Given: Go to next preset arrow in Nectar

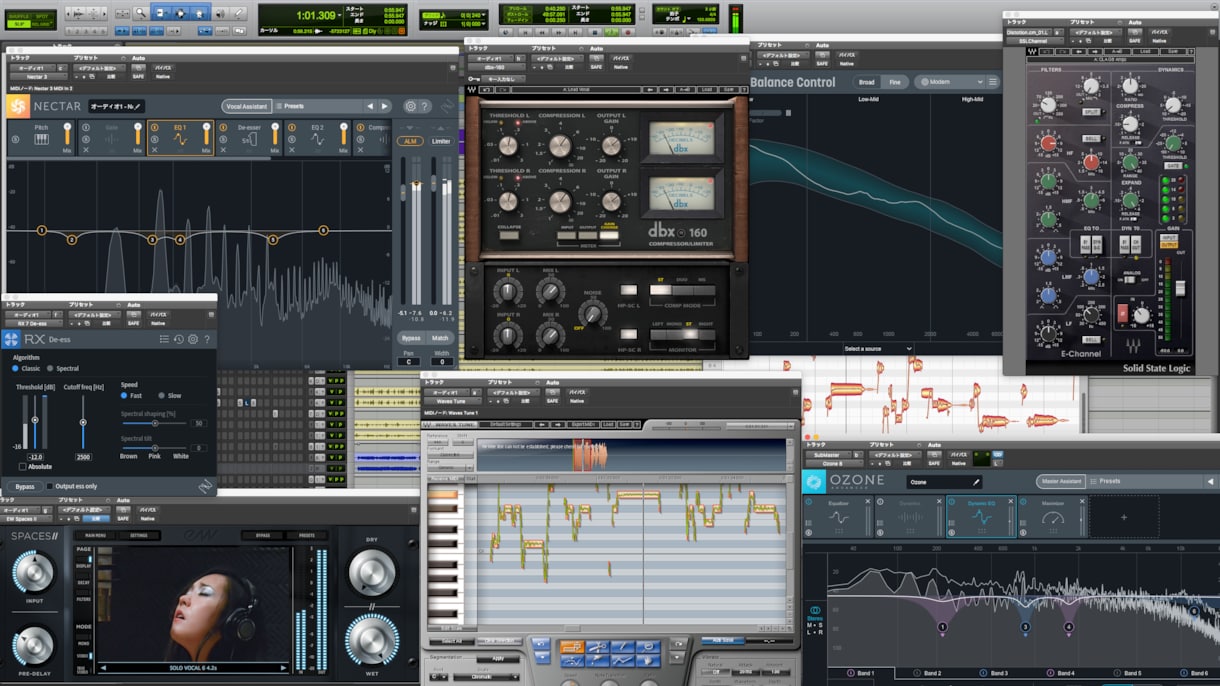Looking at the screenshot, I should [x=385, y=106].
